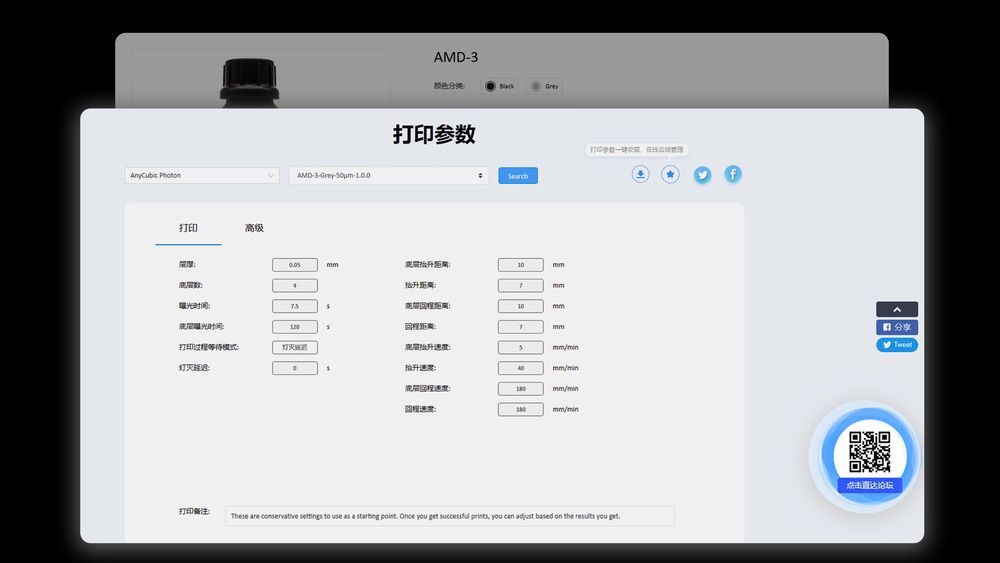Click the Tweet side button

coord(897,345)
